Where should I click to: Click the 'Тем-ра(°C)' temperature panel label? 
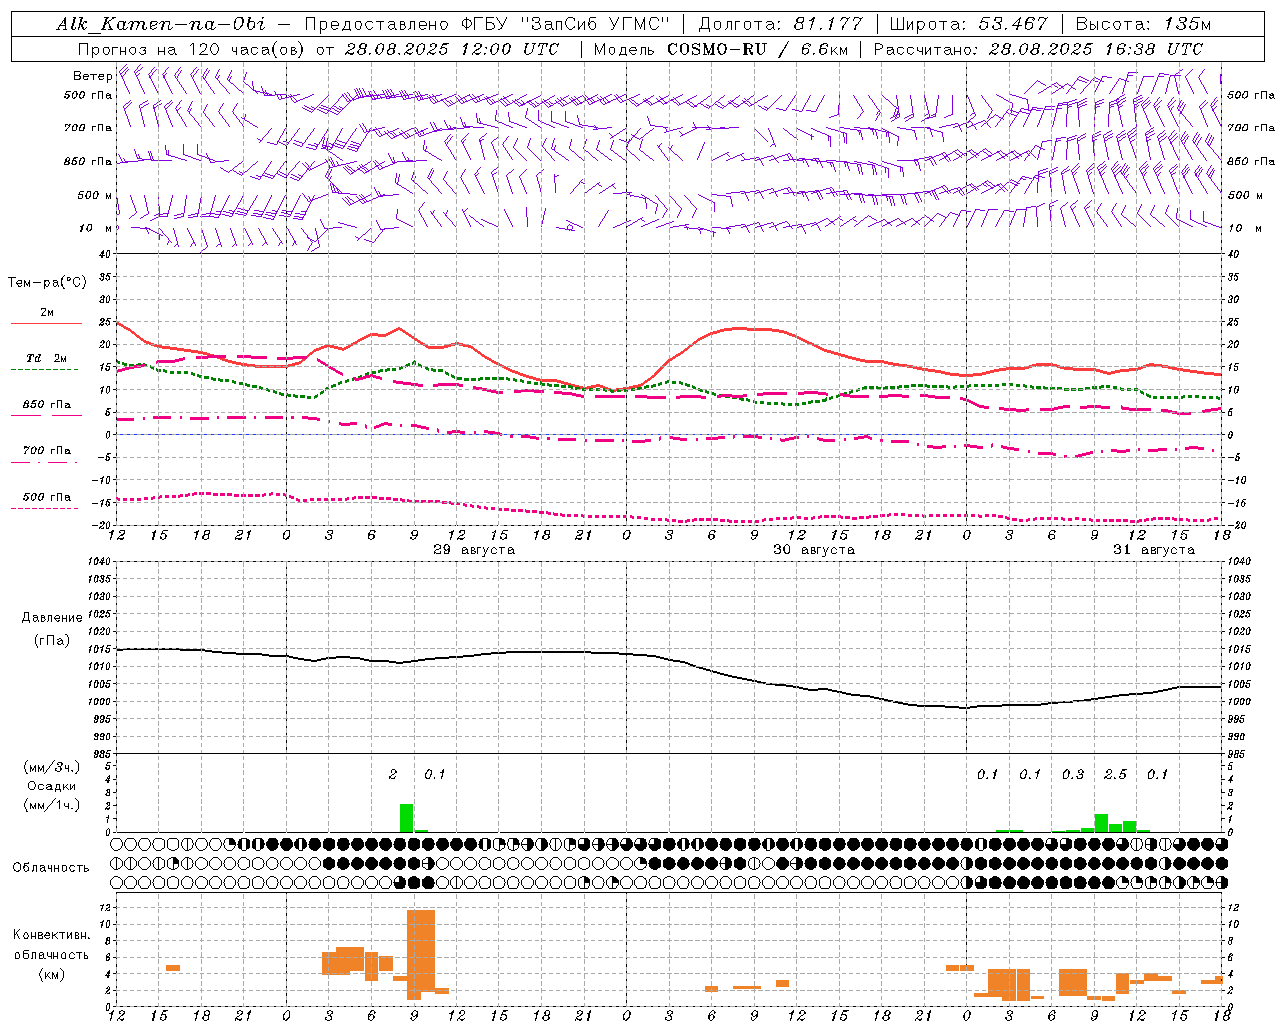click(48, 283)
